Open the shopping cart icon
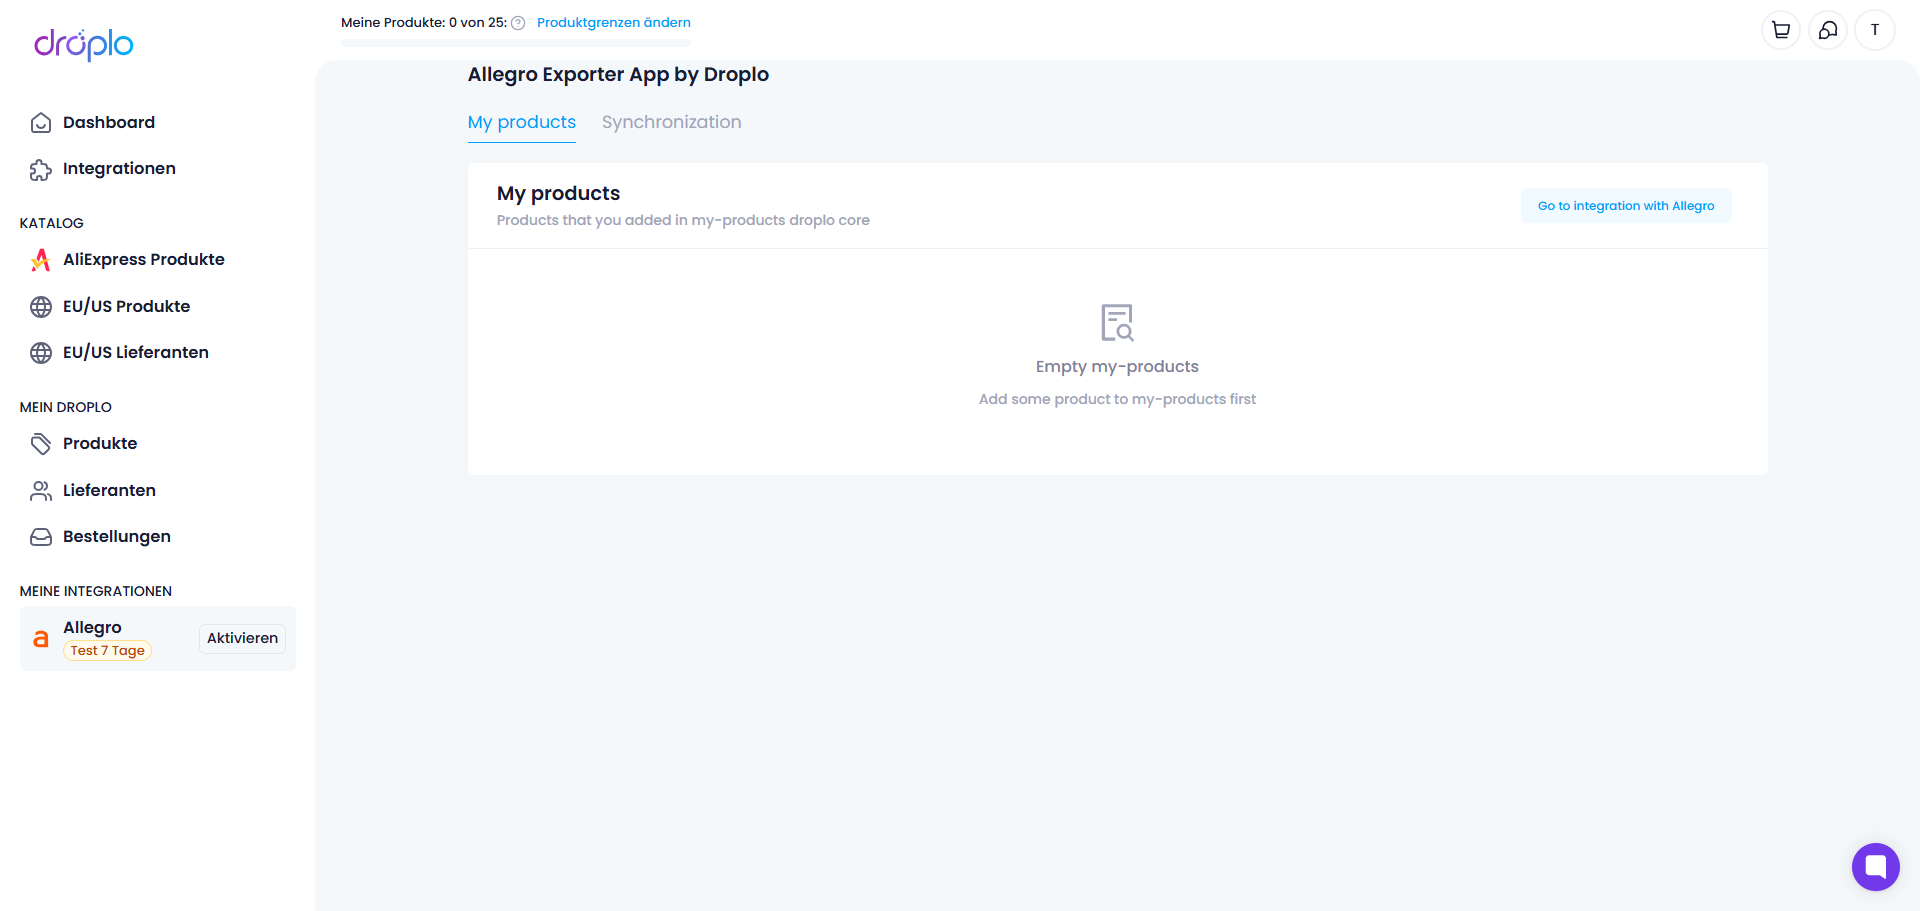This screenshot has height=911, width=1920. click(x=1781, y=30)
